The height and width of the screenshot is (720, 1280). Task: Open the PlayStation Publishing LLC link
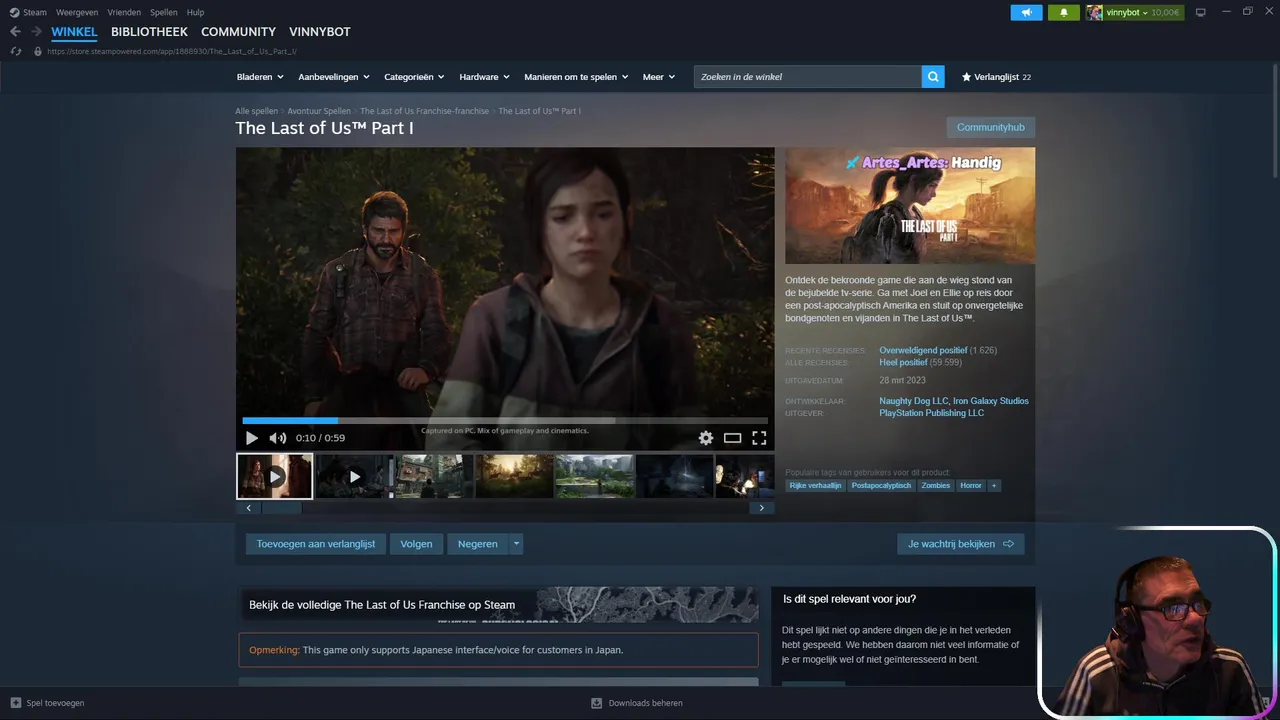(931, 413)
